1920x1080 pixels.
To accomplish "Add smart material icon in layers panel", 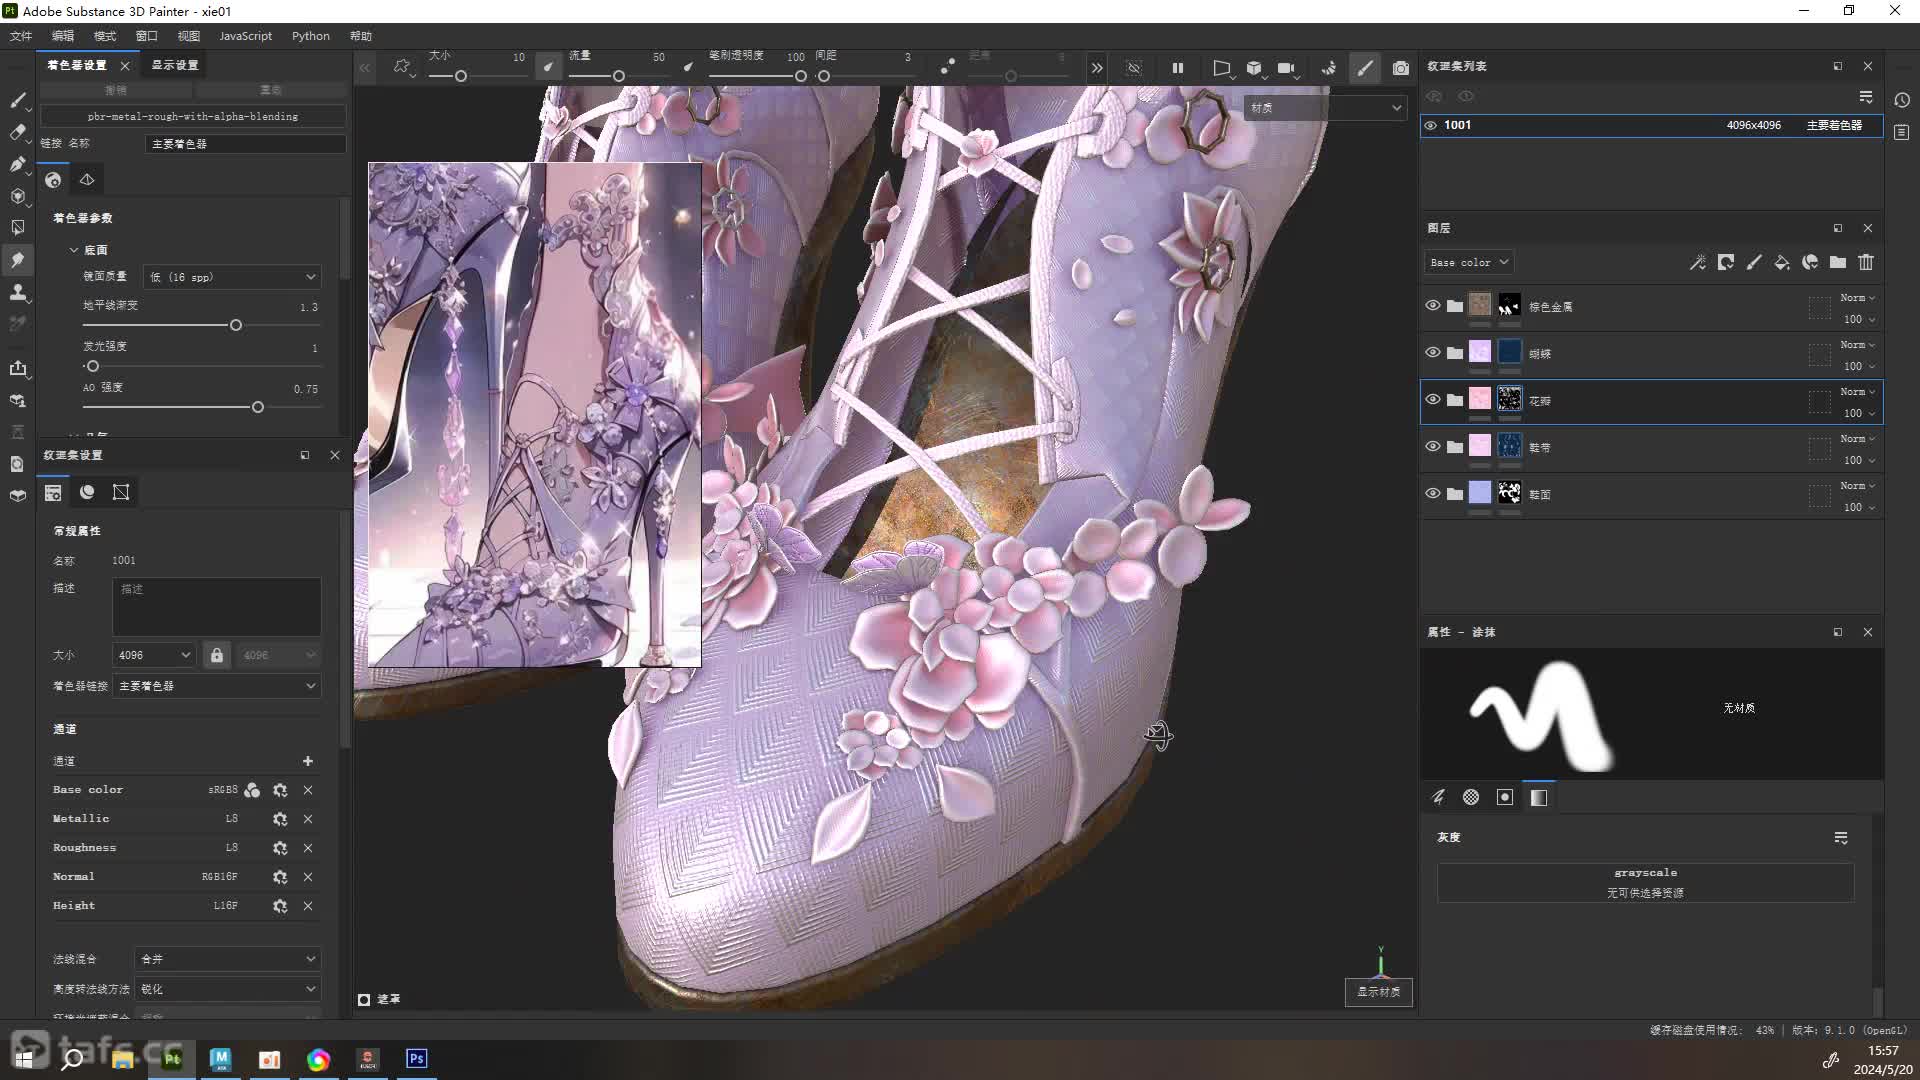I will tap(1810, 262).
